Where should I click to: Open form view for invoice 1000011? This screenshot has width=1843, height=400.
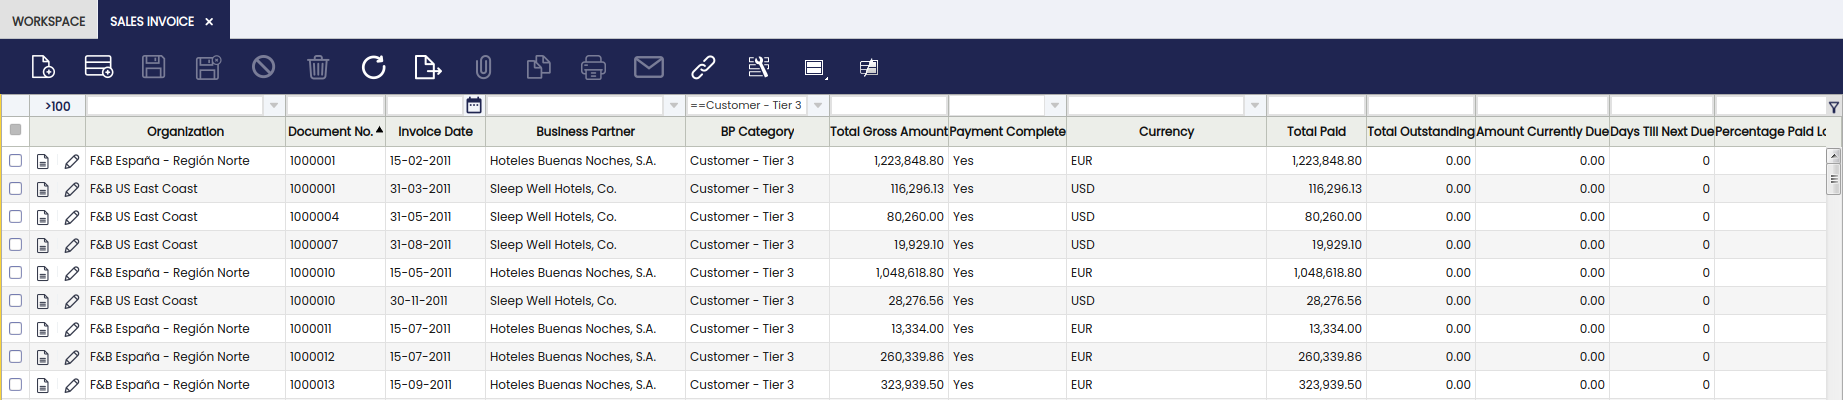(x=43, y=329)
